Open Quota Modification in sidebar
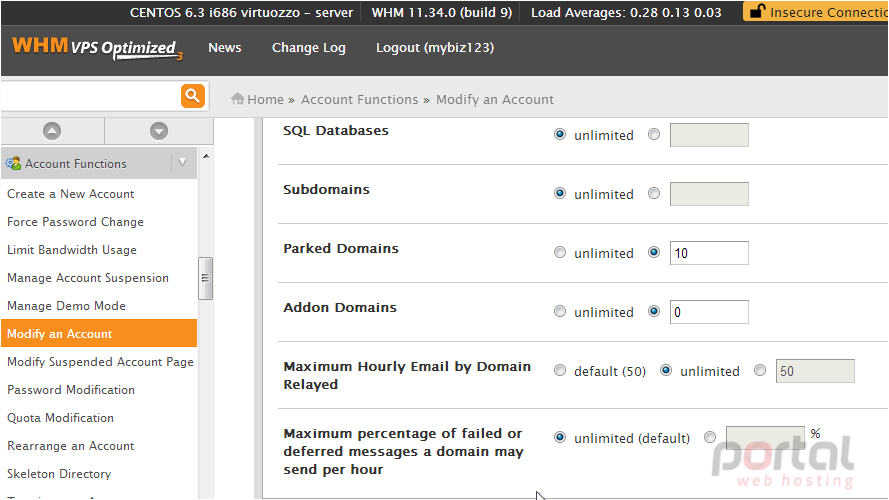 click(x=60, y=418)
